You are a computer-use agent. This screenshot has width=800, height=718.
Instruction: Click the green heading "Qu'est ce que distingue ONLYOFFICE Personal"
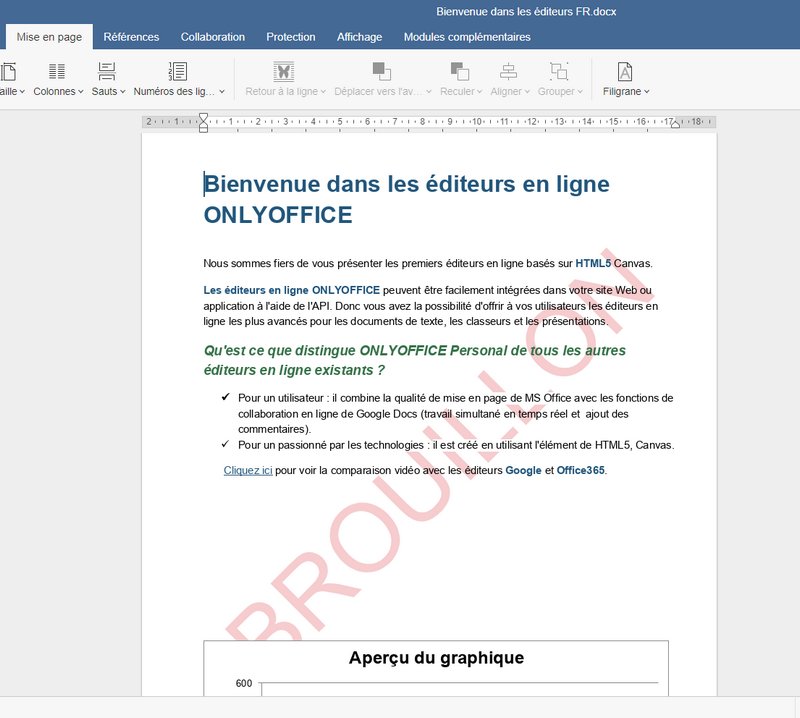coord(356,351)
